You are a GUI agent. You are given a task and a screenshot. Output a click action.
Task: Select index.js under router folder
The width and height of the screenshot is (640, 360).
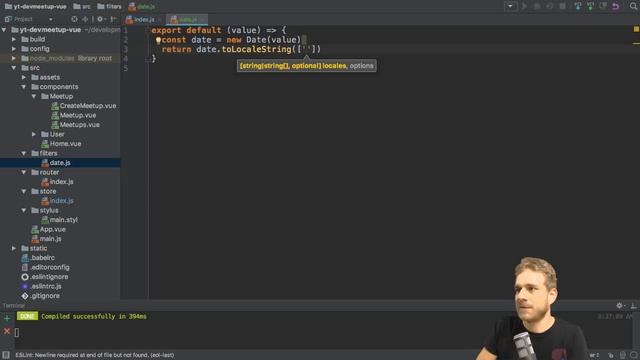[x=57, y=182]
